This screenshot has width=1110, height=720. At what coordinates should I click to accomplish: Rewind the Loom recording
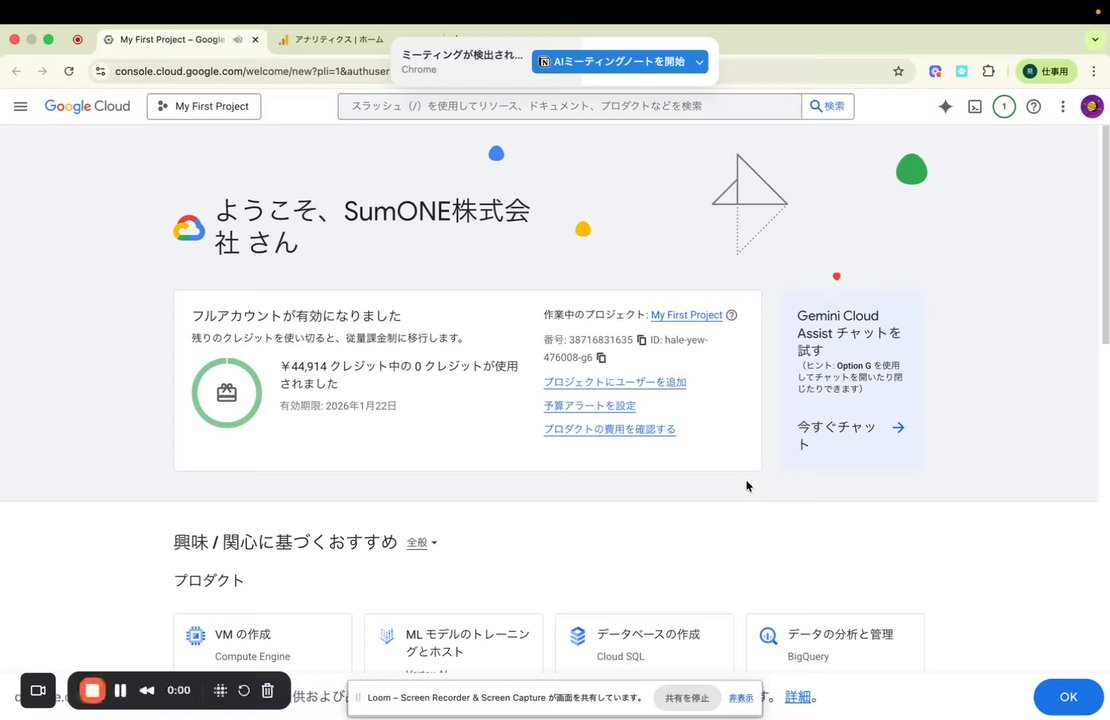pos(147,690)
